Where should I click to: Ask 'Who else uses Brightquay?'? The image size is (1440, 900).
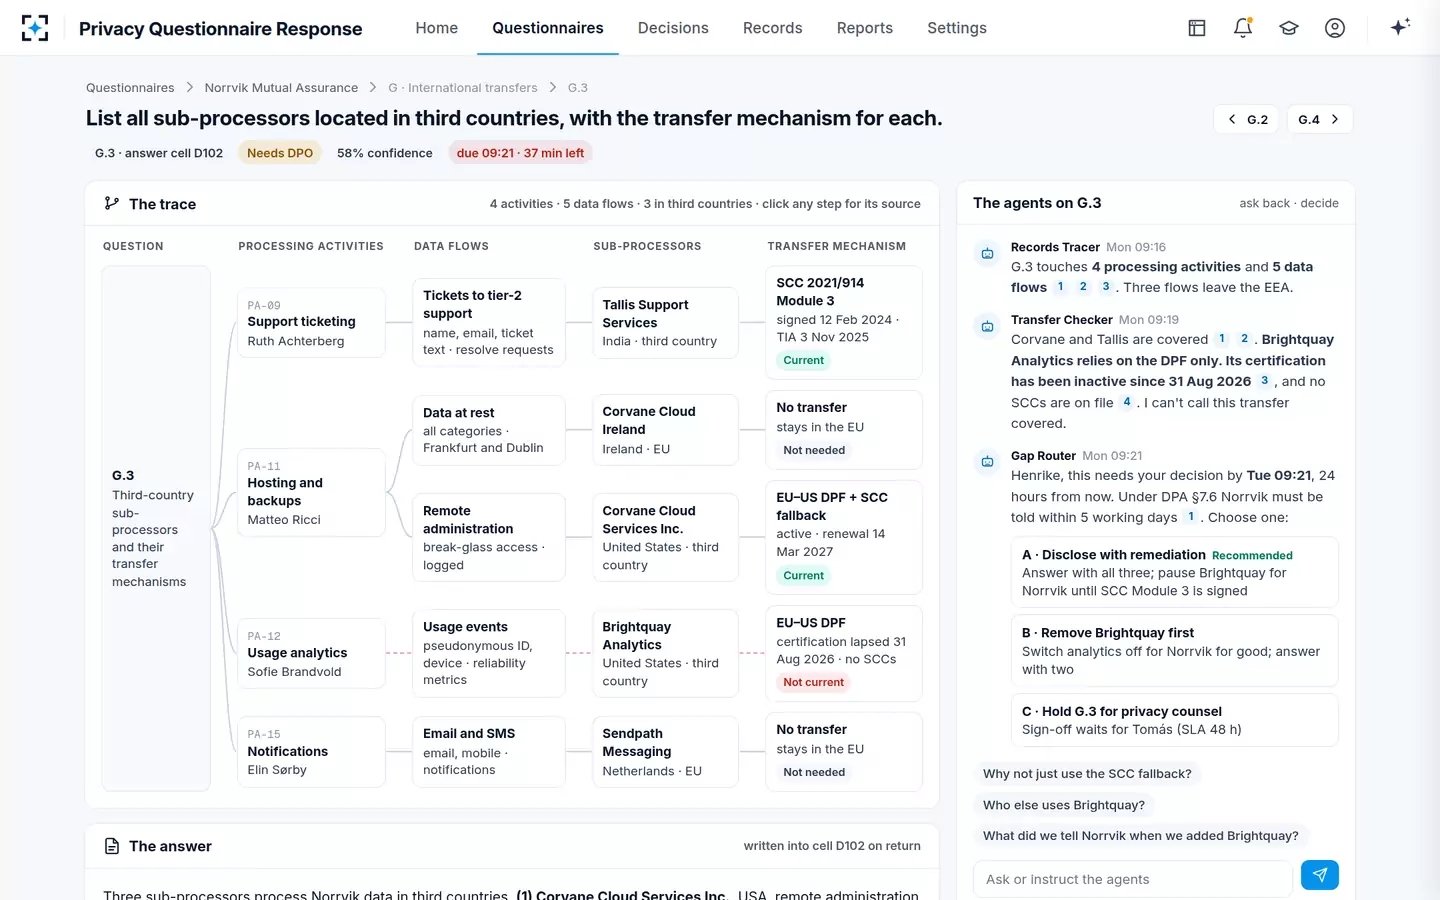point(1064,805)
